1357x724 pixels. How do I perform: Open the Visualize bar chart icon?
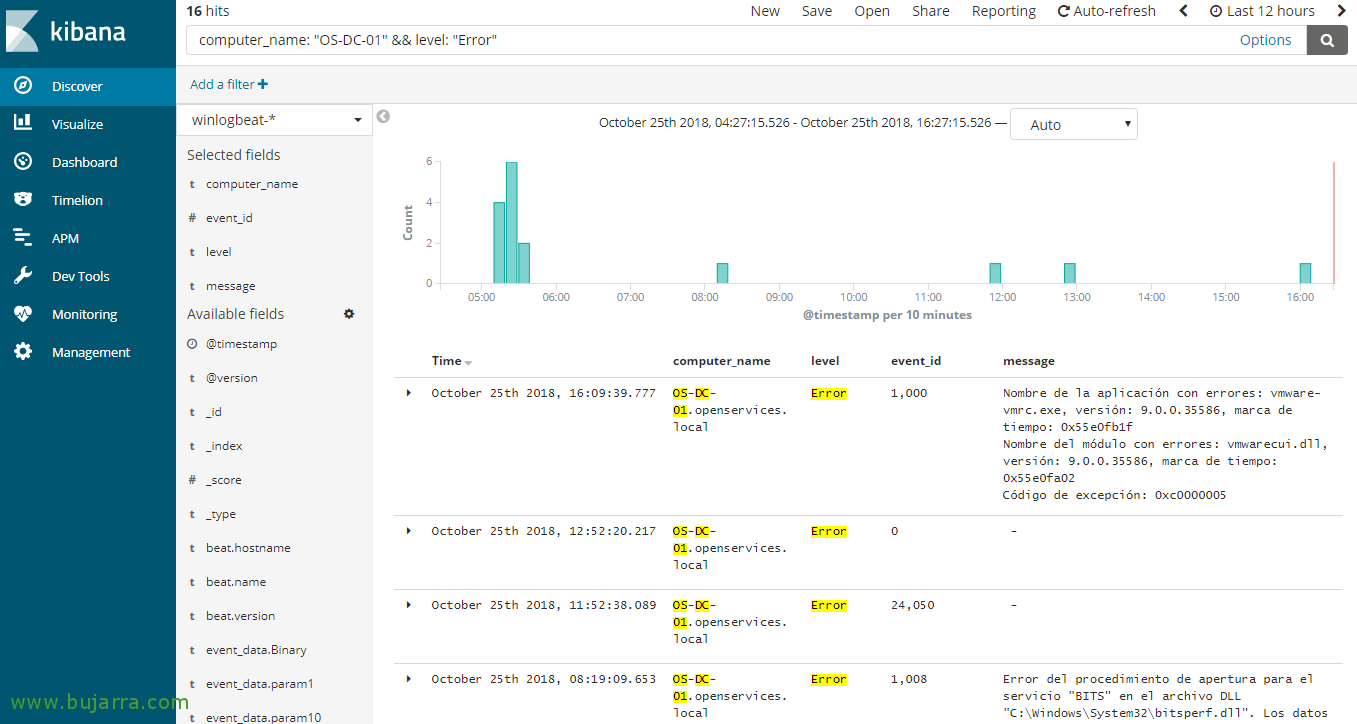click(x=23, y=124)
